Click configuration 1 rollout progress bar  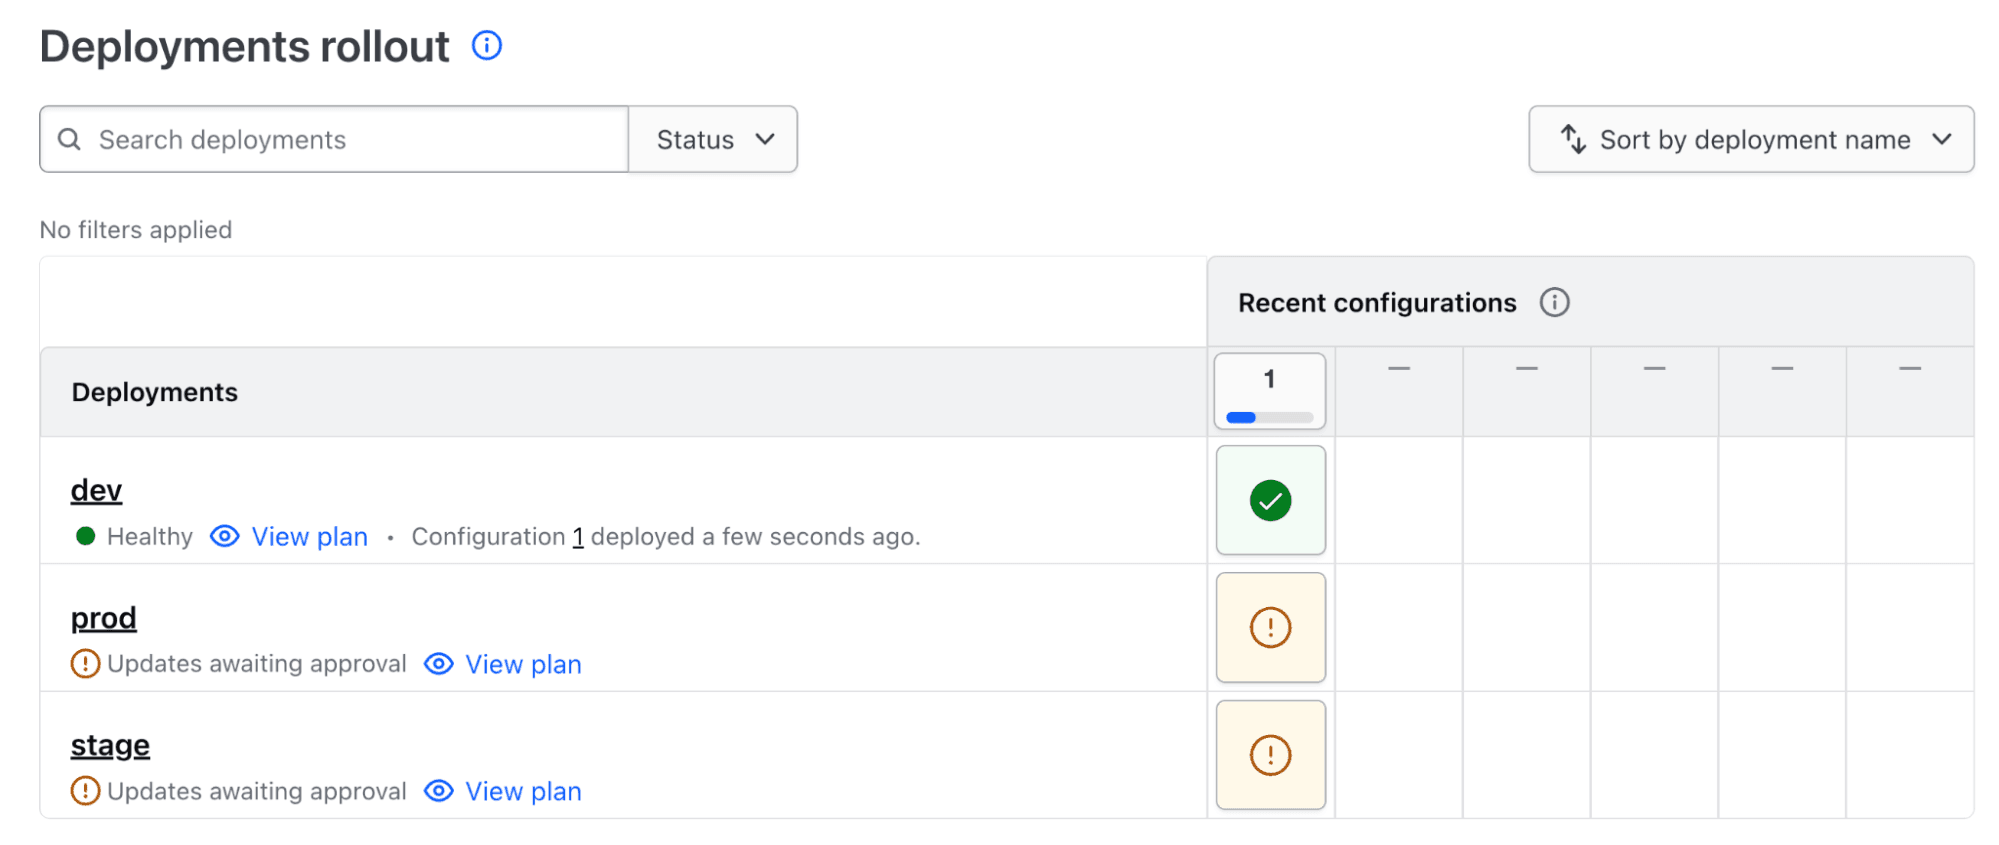[x=1270, y=417]
